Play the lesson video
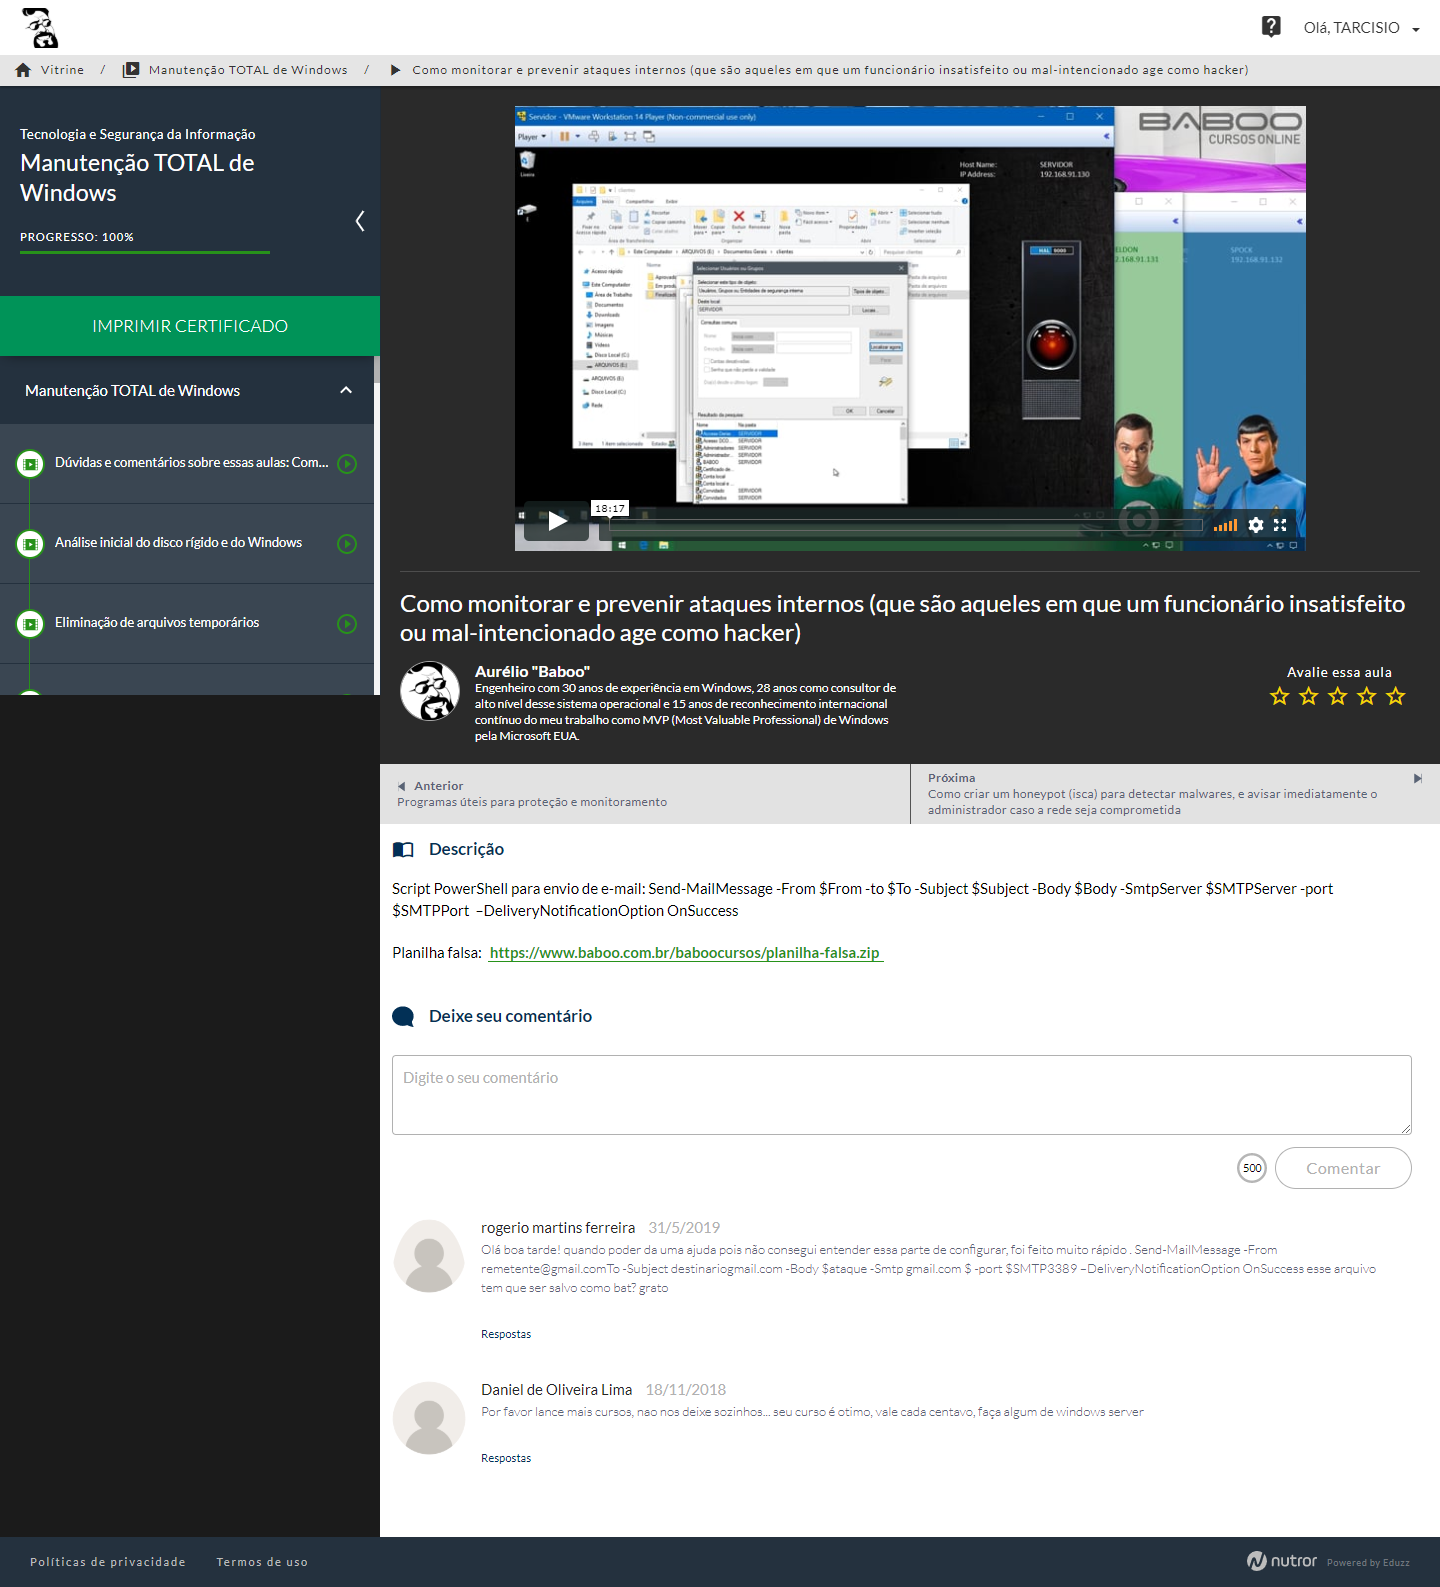The height and width of the screenshot is (1587, 1440). (557, 521)
